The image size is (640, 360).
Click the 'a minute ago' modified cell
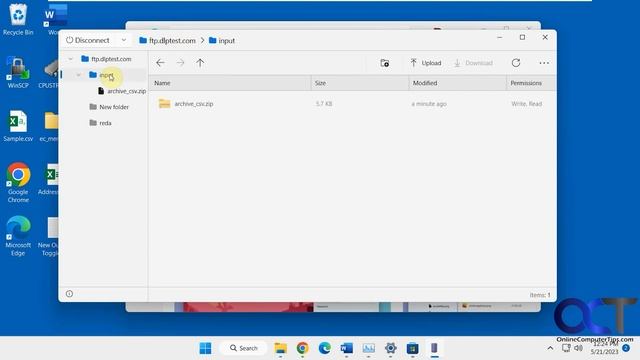tap(429, 104)
